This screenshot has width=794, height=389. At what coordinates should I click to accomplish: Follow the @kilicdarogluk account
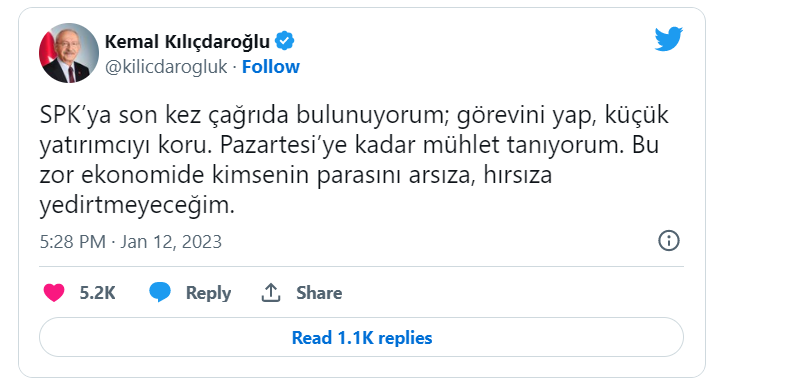pos(270,67)
